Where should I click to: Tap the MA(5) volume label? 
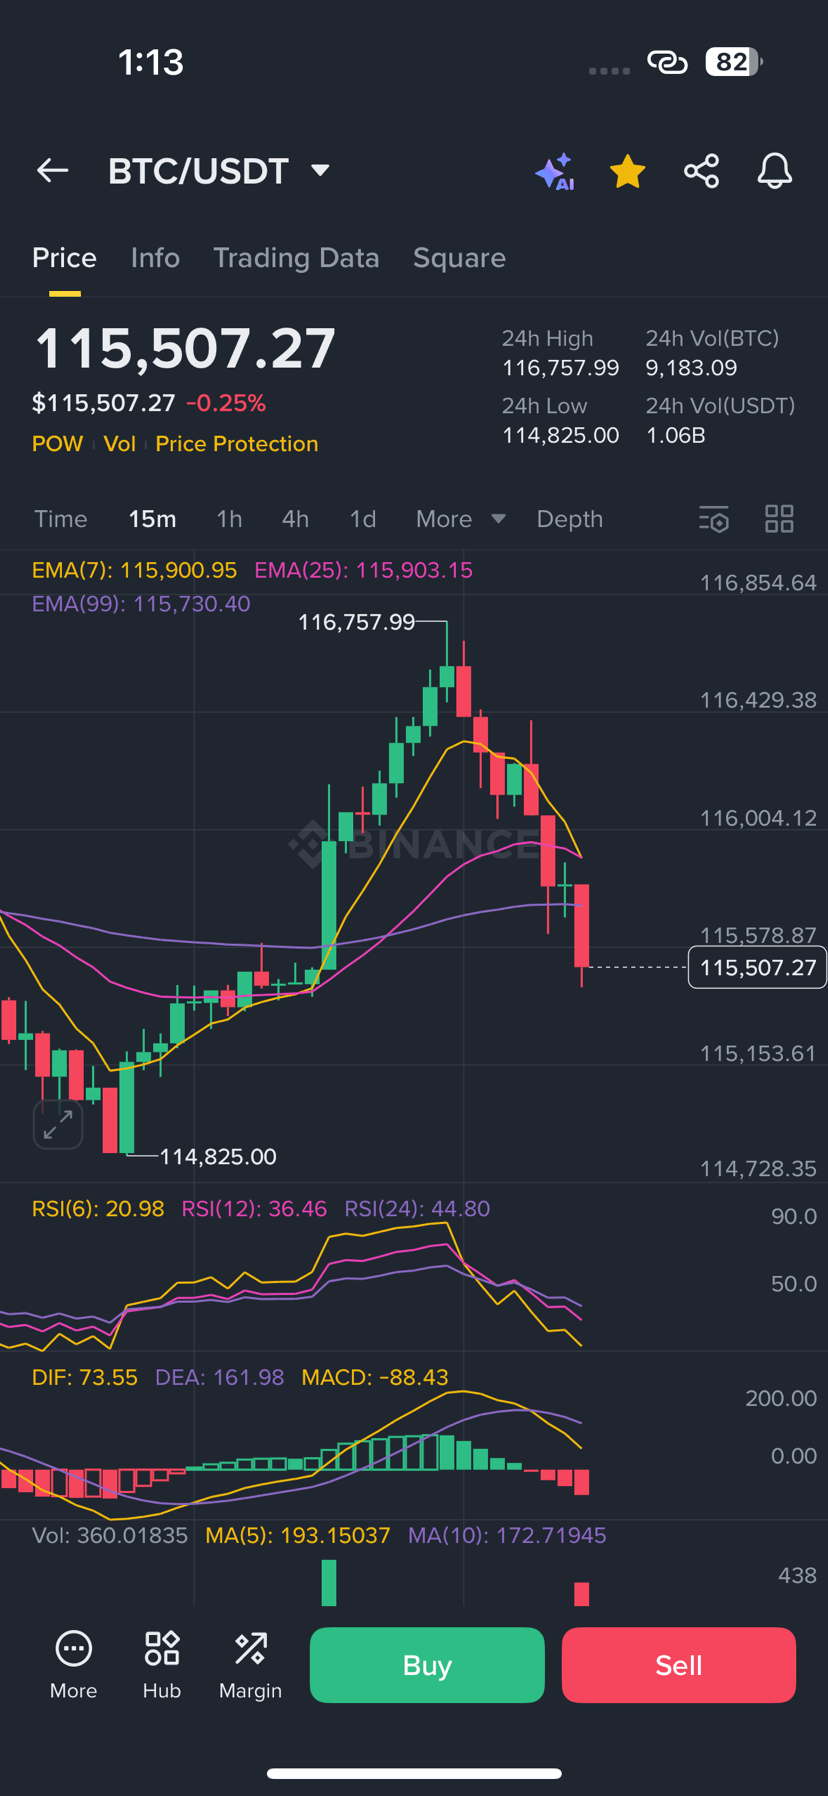tap(298, 1536)
